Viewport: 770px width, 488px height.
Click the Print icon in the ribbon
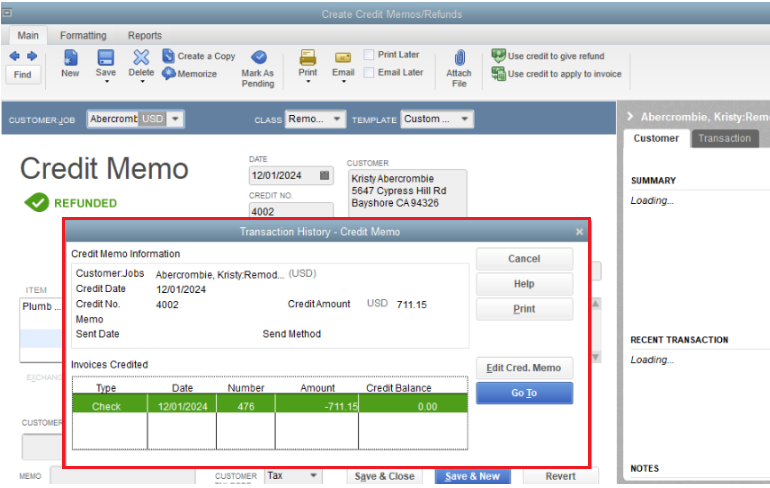[308, 62]
